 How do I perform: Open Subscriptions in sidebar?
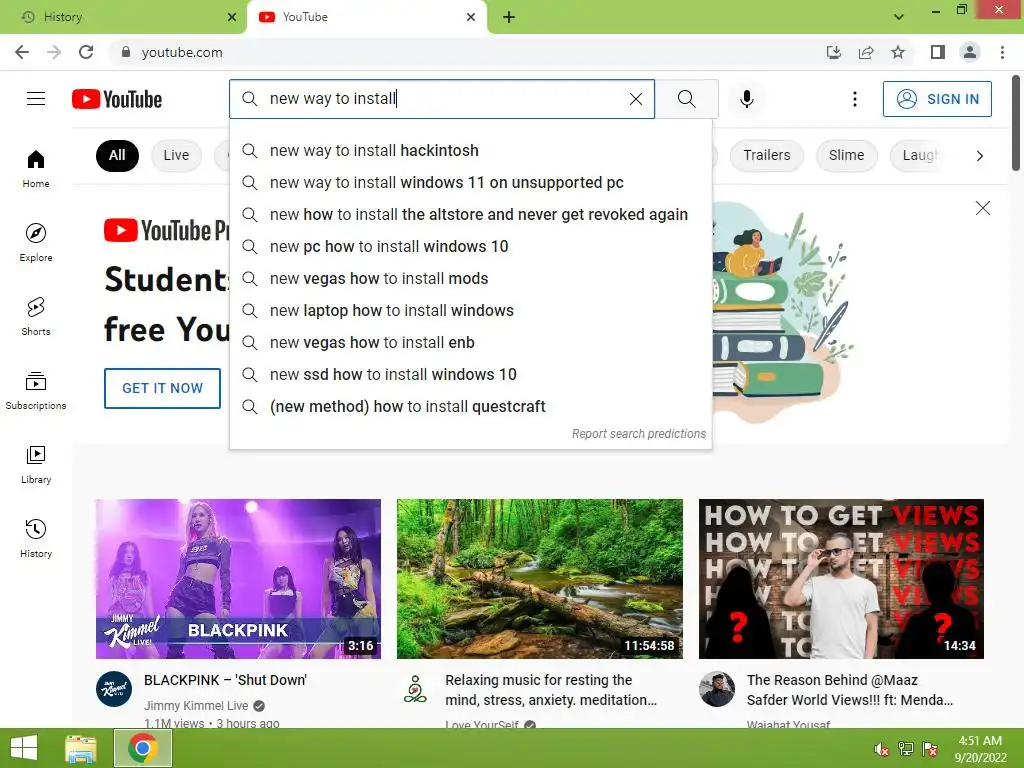pos(36,391)
